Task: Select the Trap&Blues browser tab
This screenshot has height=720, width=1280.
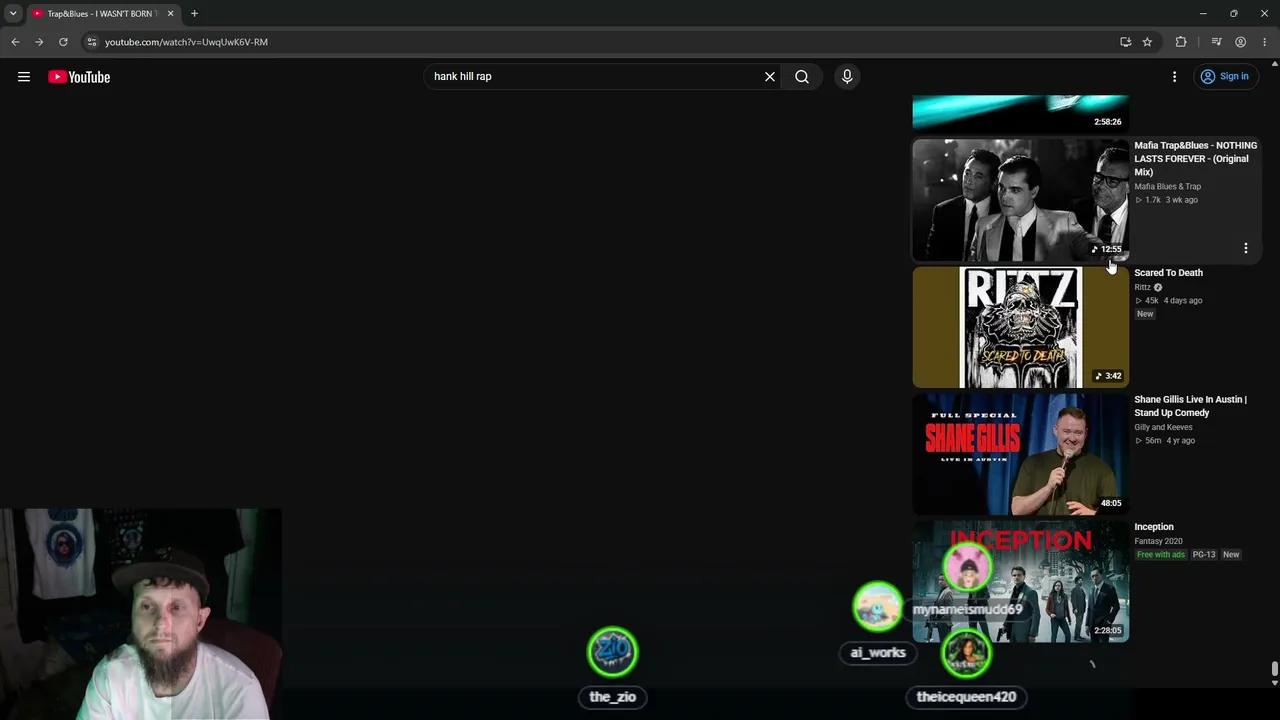Action: click(102, 14)
